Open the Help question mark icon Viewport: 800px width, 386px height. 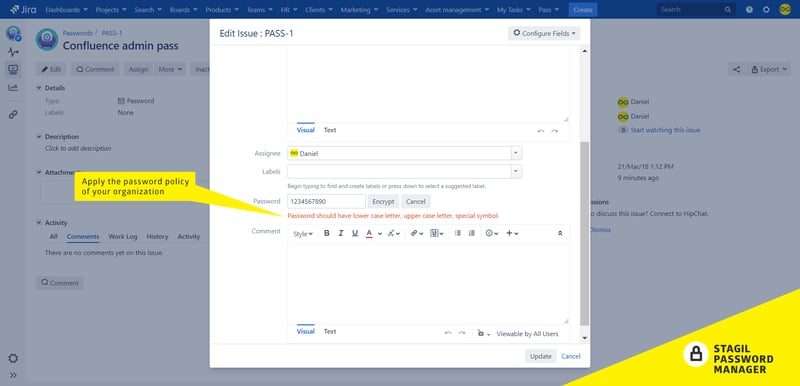tap(749, 10)
